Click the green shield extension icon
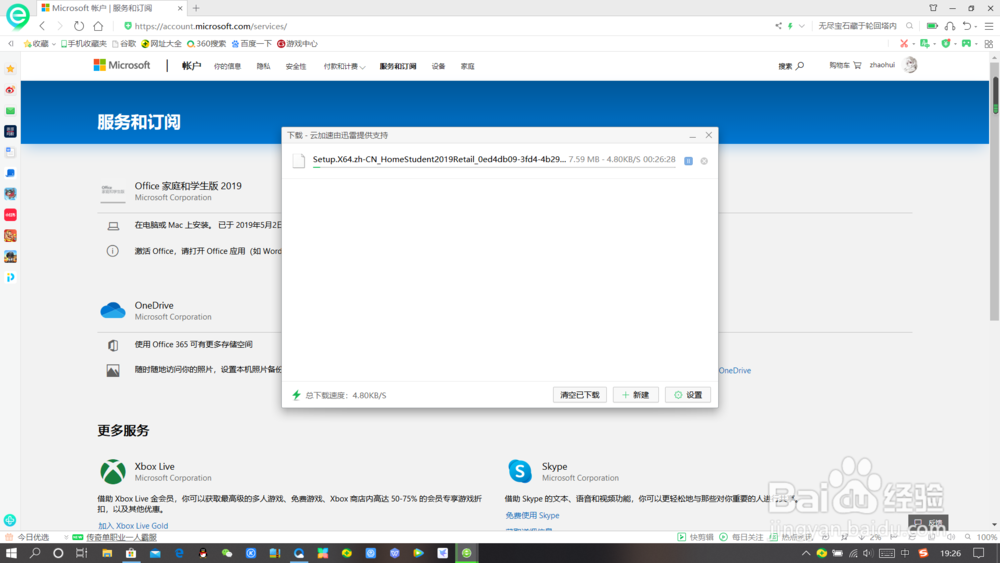The height and width of the screenshot is (563, 1000). 946,43
